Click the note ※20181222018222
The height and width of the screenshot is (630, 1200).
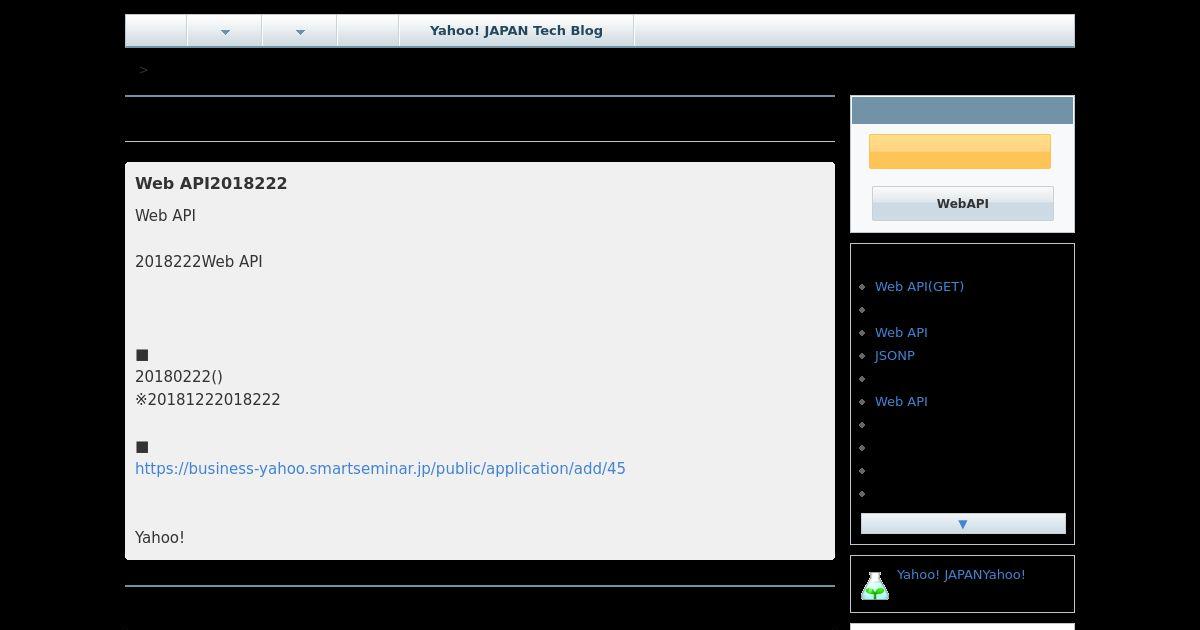click(x=208, y=400)
